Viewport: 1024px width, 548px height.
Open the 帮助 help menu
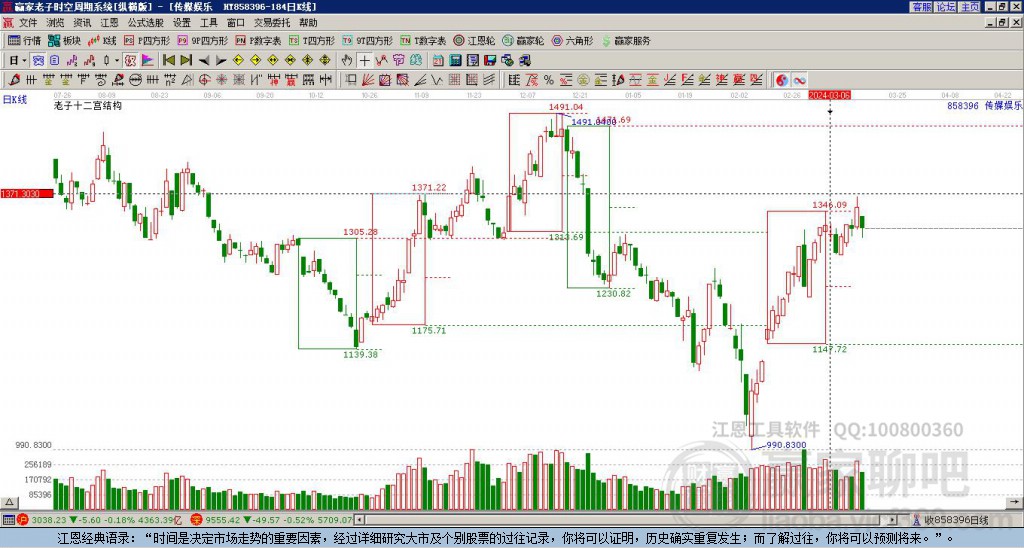pyautogui.click(x=308, y=23)
